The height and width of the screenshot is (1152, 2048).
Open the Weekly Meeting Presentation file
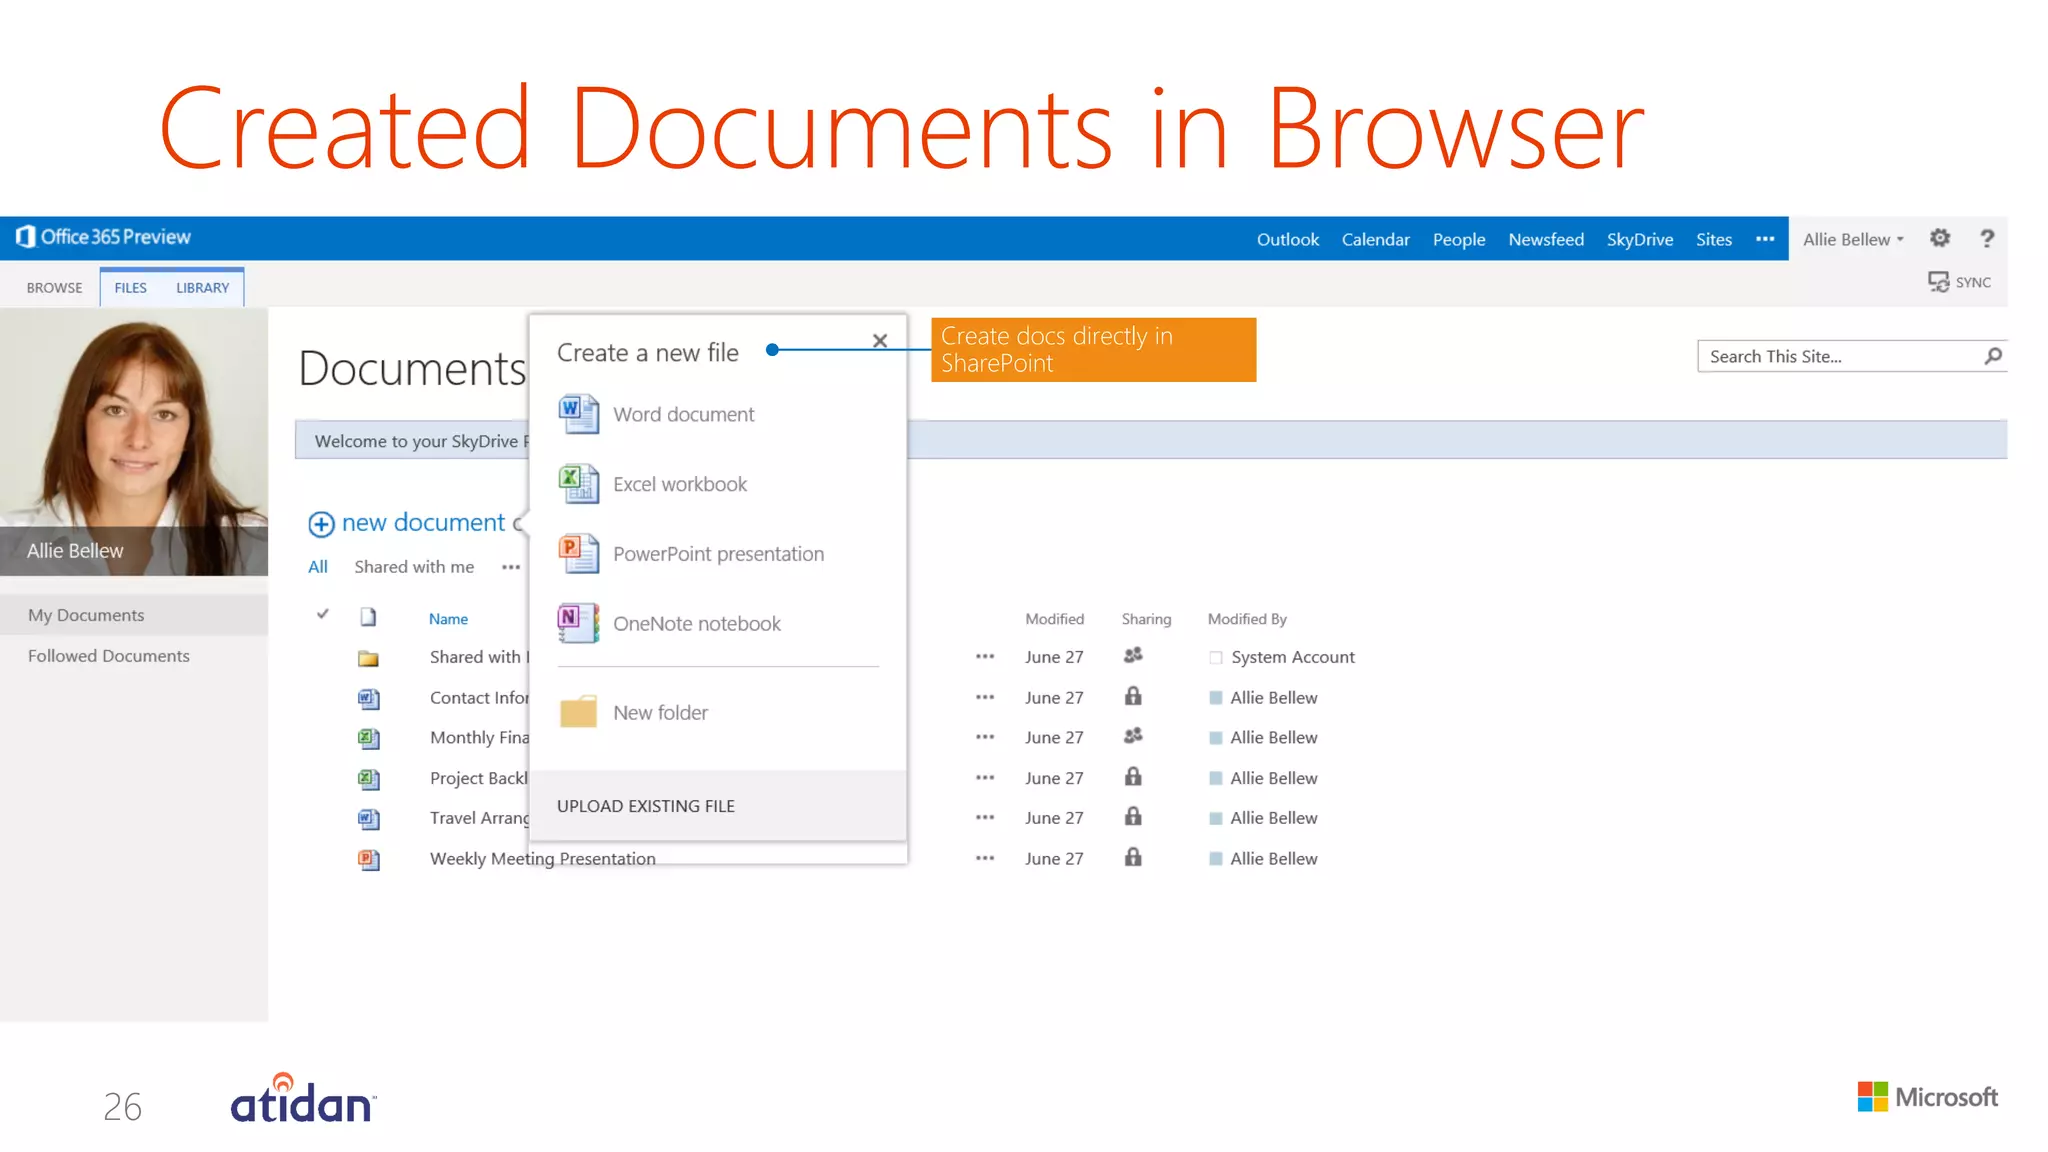point(543,859)
